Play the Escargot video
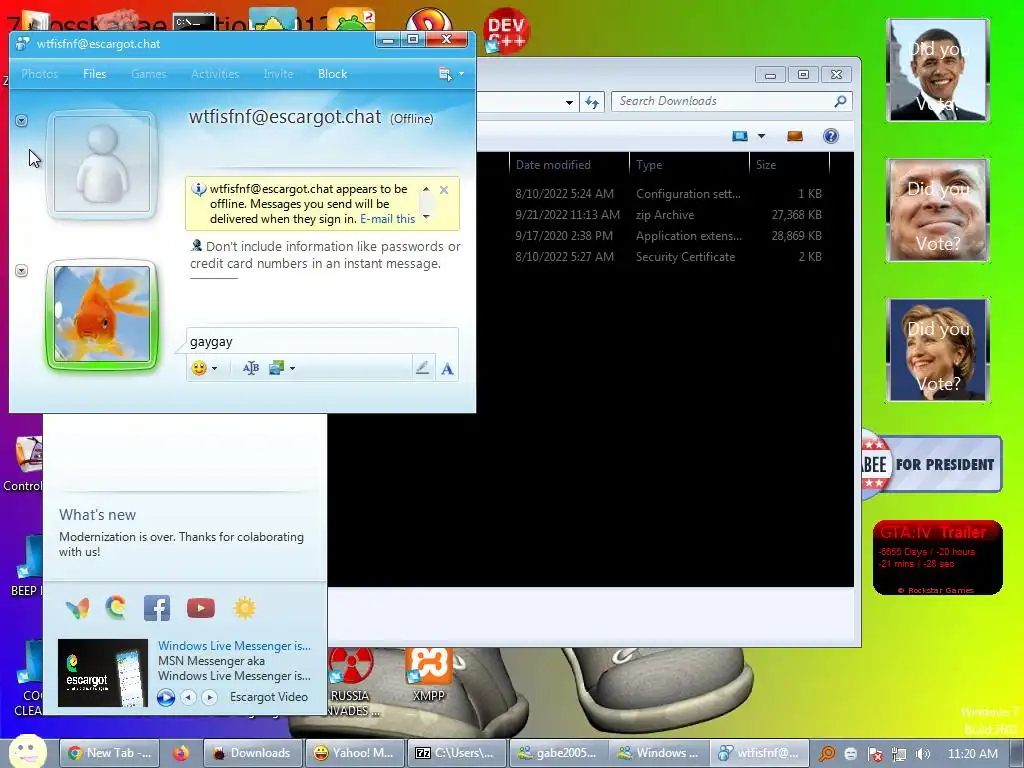The width and height of the screenshot is (1024, 768). tap(166, 697)
